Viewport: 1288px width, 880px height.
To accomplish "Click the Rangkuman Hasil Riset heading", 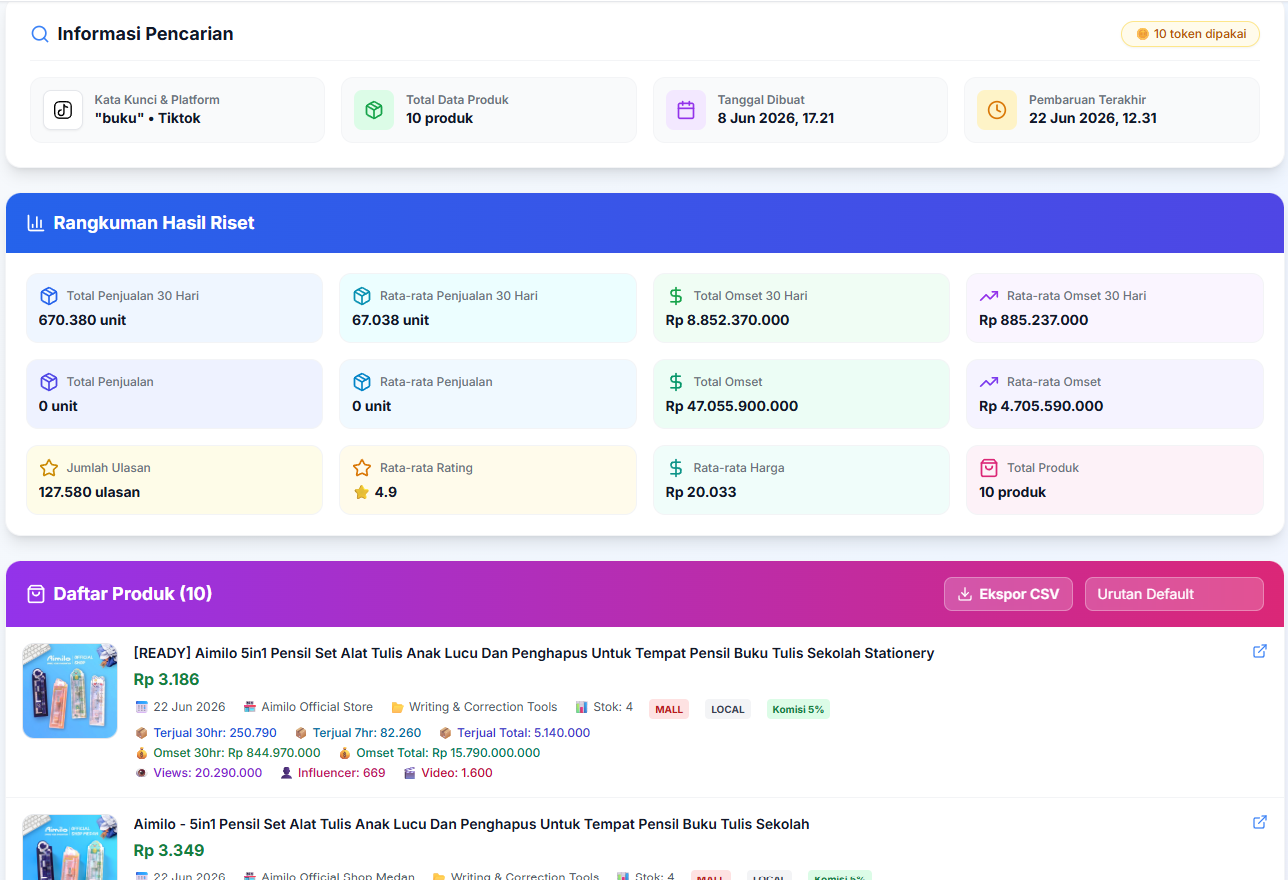I will [x=154, y=223].
